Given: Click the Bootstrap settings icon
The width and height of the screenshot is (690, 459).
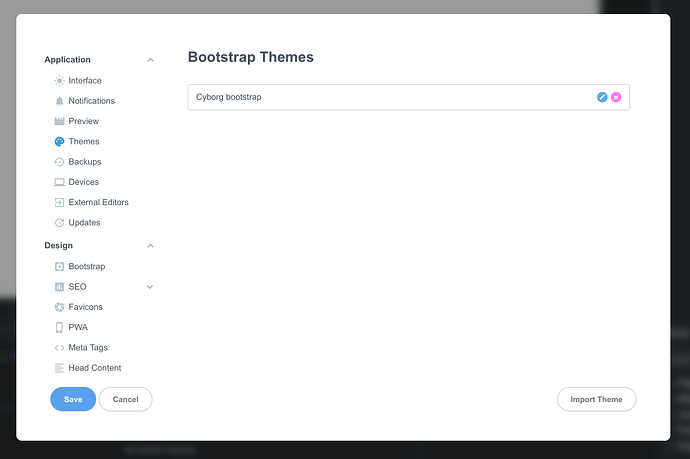Looking at the screenshot, I should click(x=59, y=266).
